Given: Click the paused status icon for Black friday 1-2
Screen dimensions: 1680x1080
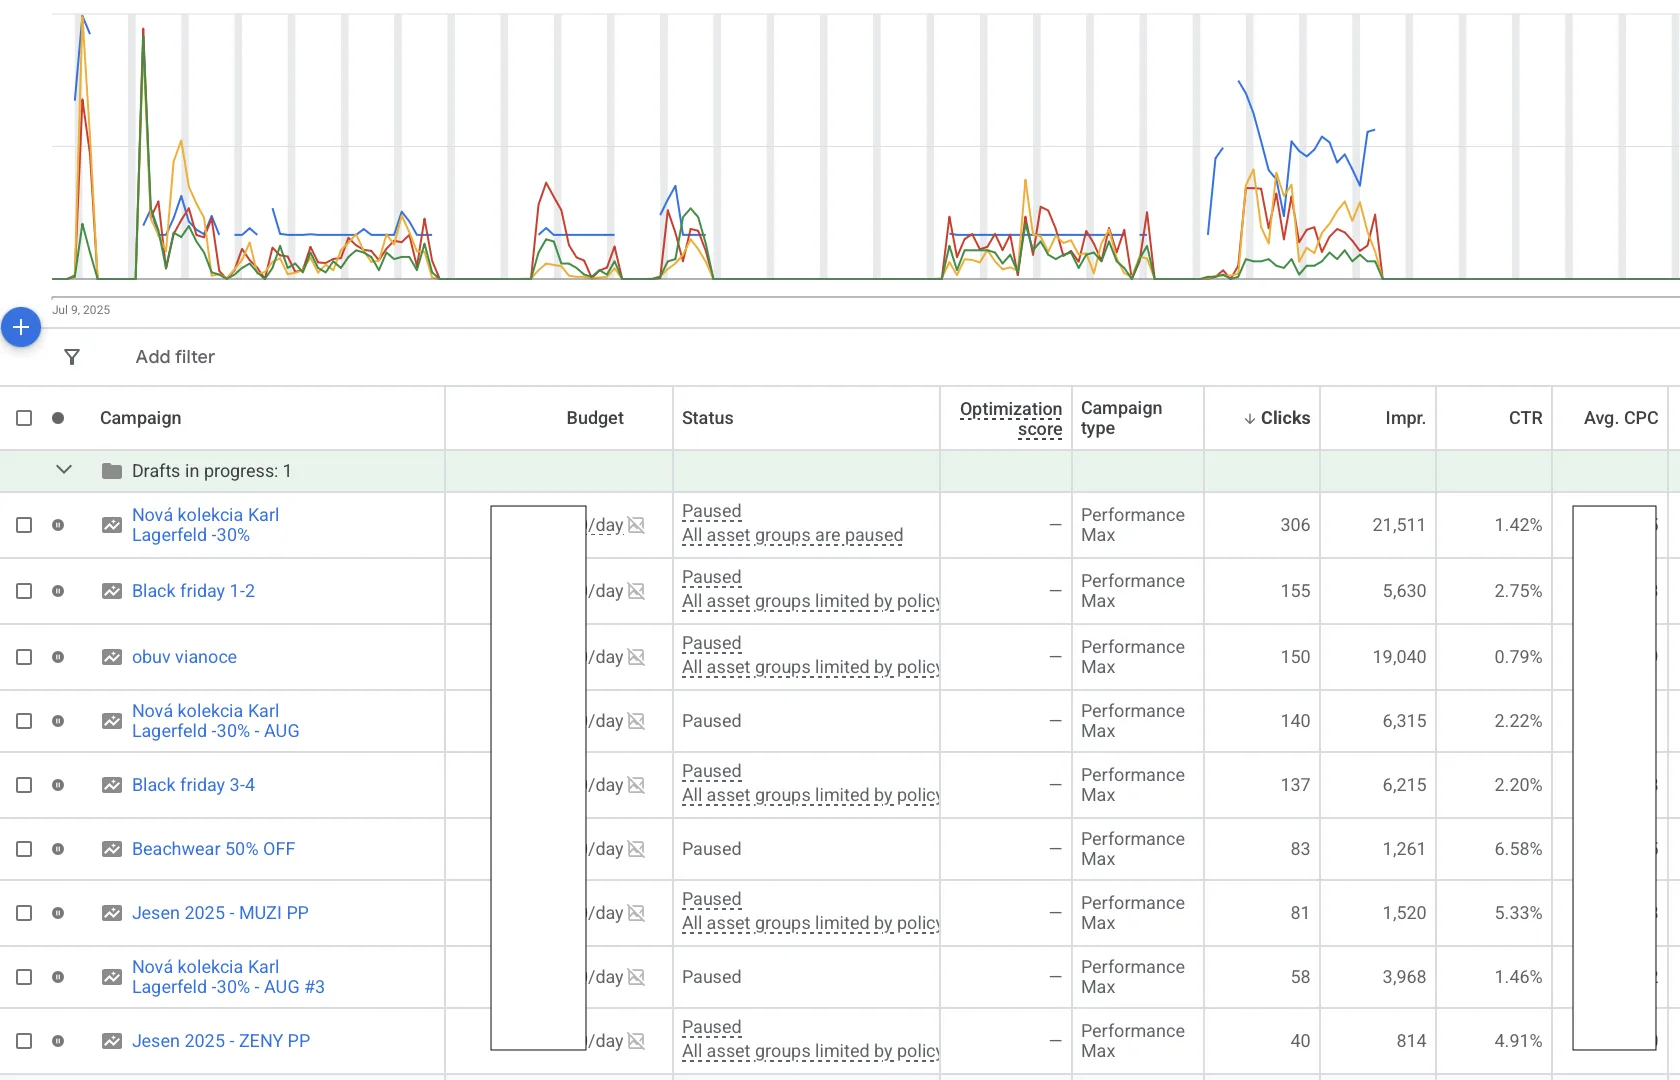Looking at the screenshot, I should 58,591.
